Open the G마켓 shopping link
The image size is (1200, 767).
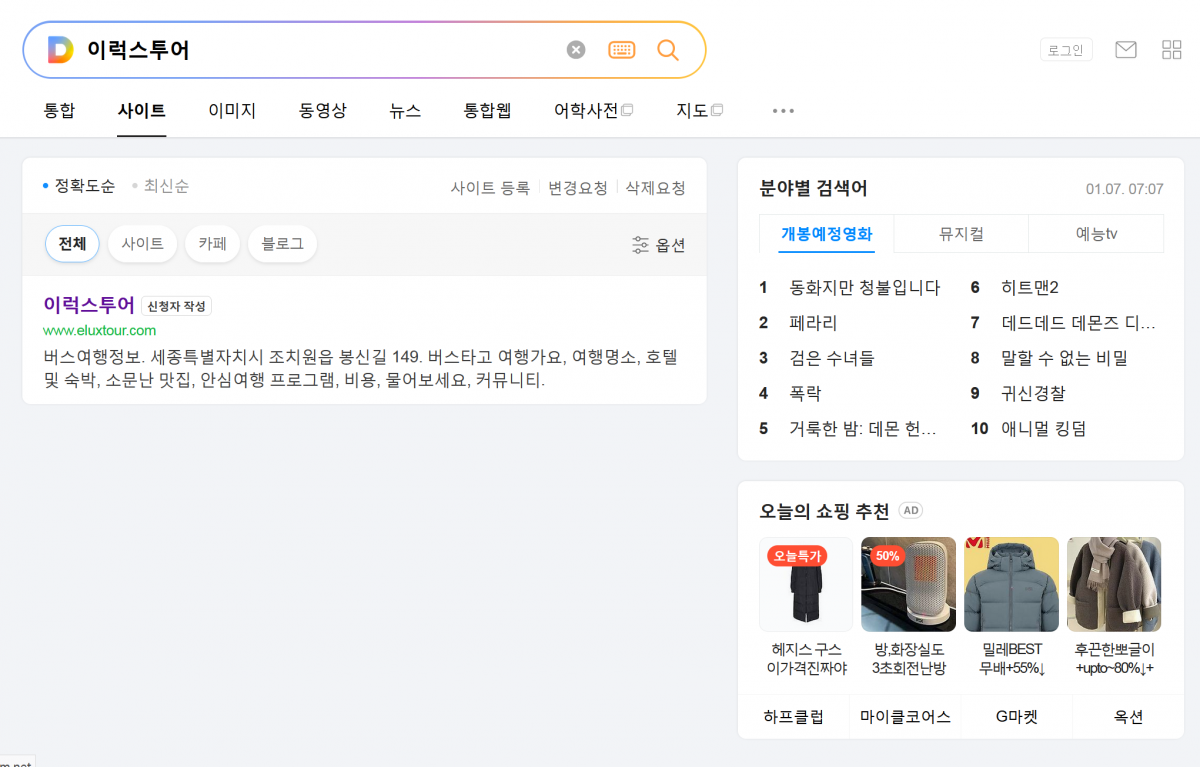click(1017, 717)
